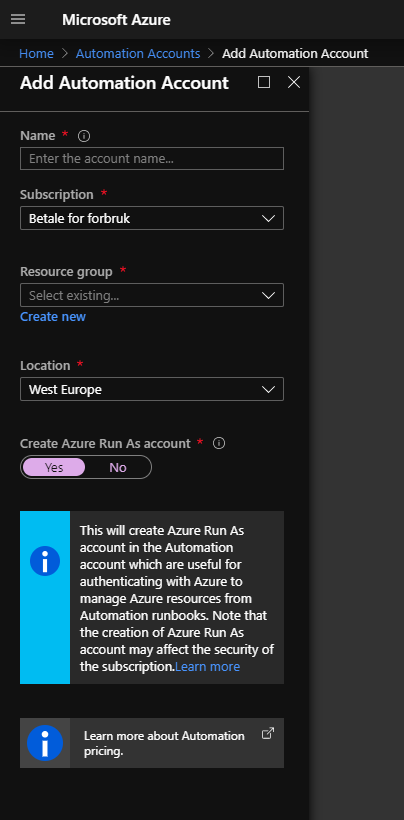Open Learn more link in Run As notice

[x=207, y=667]
